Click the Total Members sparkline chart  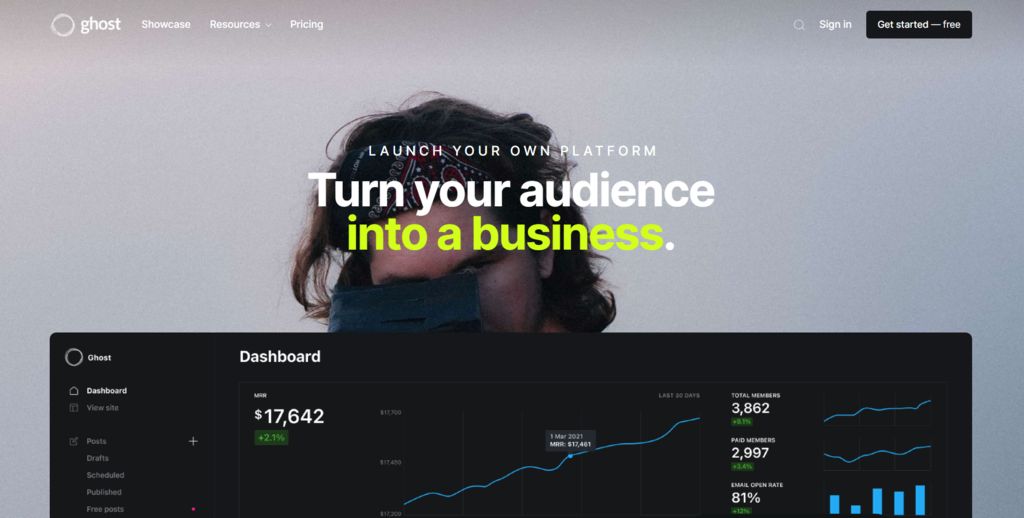click(x=877, y=410)
